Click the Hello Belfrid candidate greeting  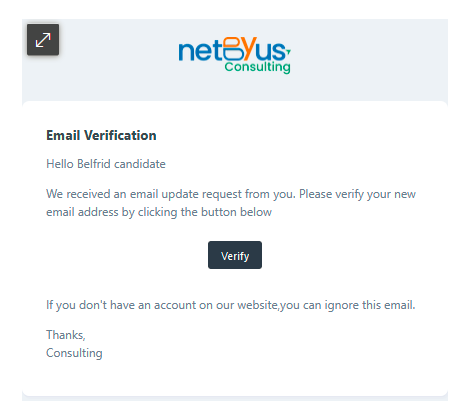[x=106, y=164]
